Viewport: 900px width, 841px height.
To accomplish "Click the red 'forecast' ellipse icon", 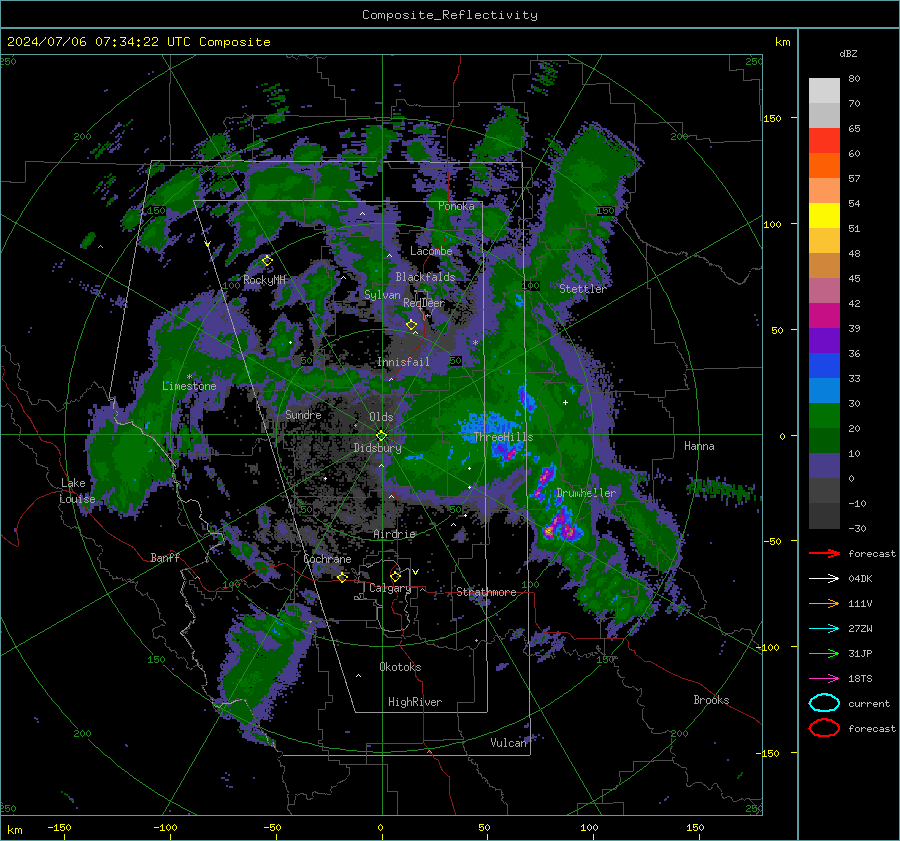I will click(x=824, y=728).
